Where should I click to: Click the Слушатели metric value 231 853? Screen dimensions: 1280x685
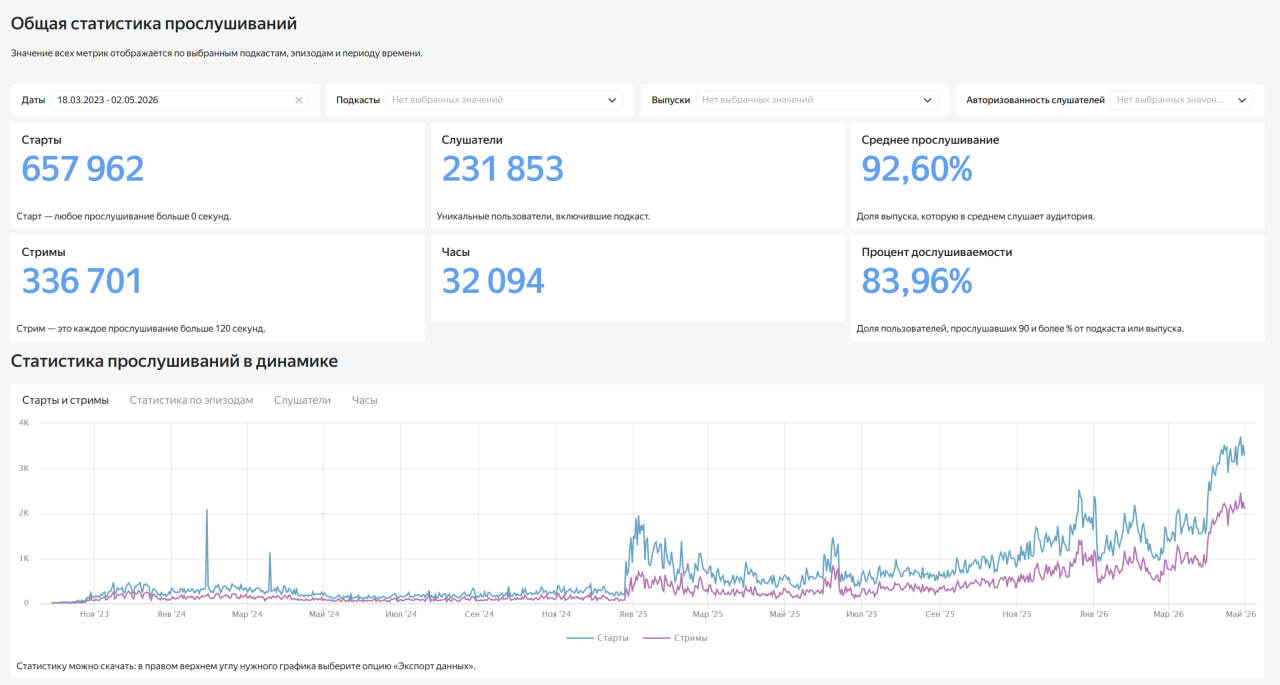[503, 169]
